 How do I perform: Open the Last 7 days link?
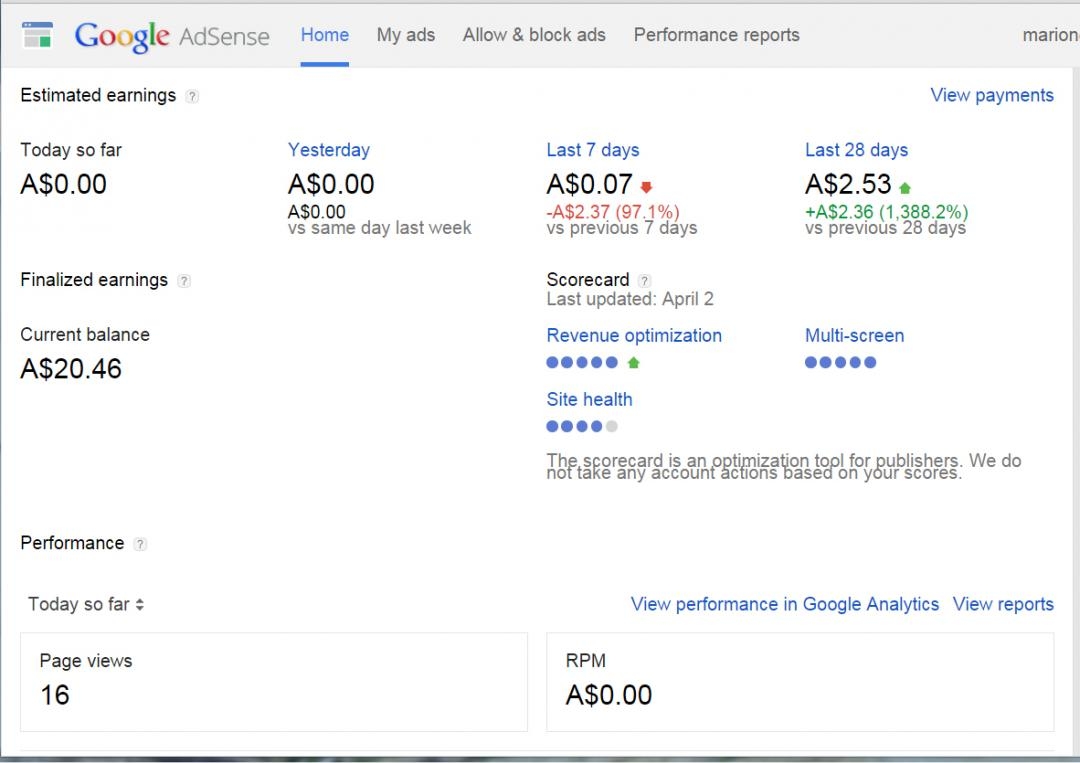coord(592,150)
